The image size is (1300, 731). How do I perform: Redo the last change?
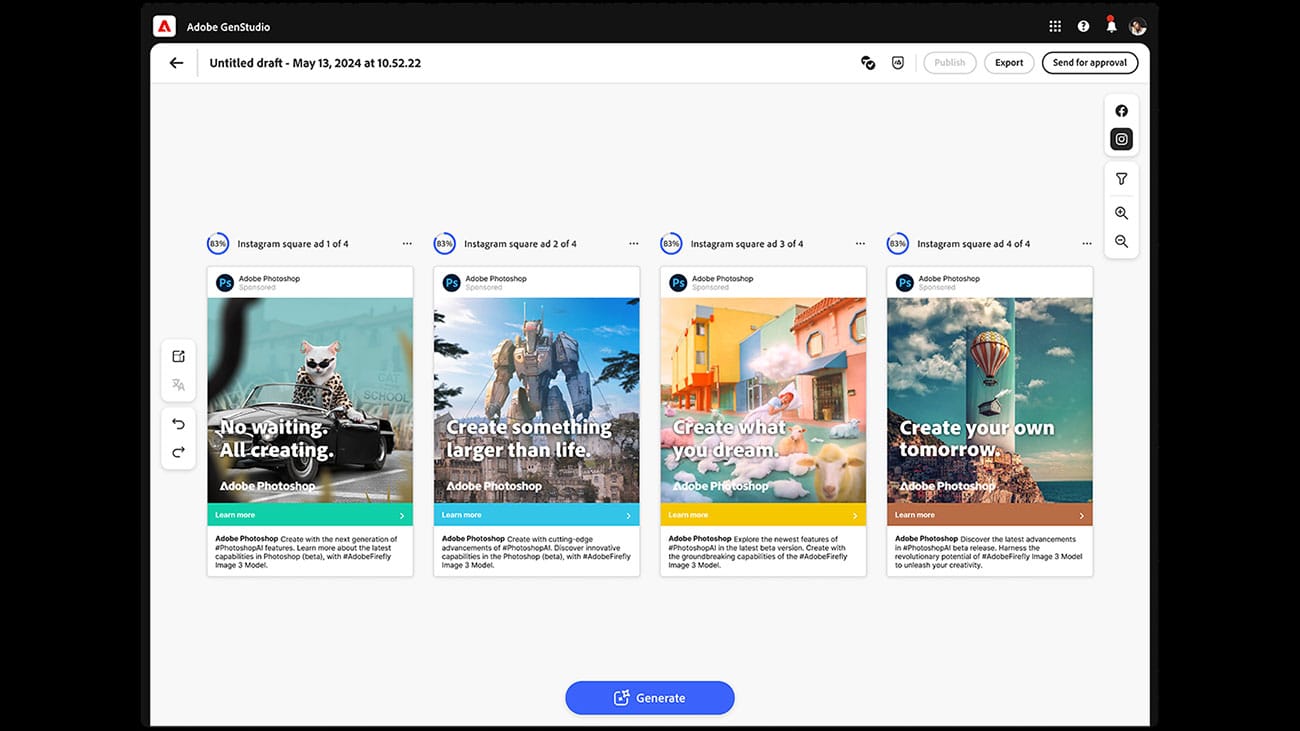point(178,452)
